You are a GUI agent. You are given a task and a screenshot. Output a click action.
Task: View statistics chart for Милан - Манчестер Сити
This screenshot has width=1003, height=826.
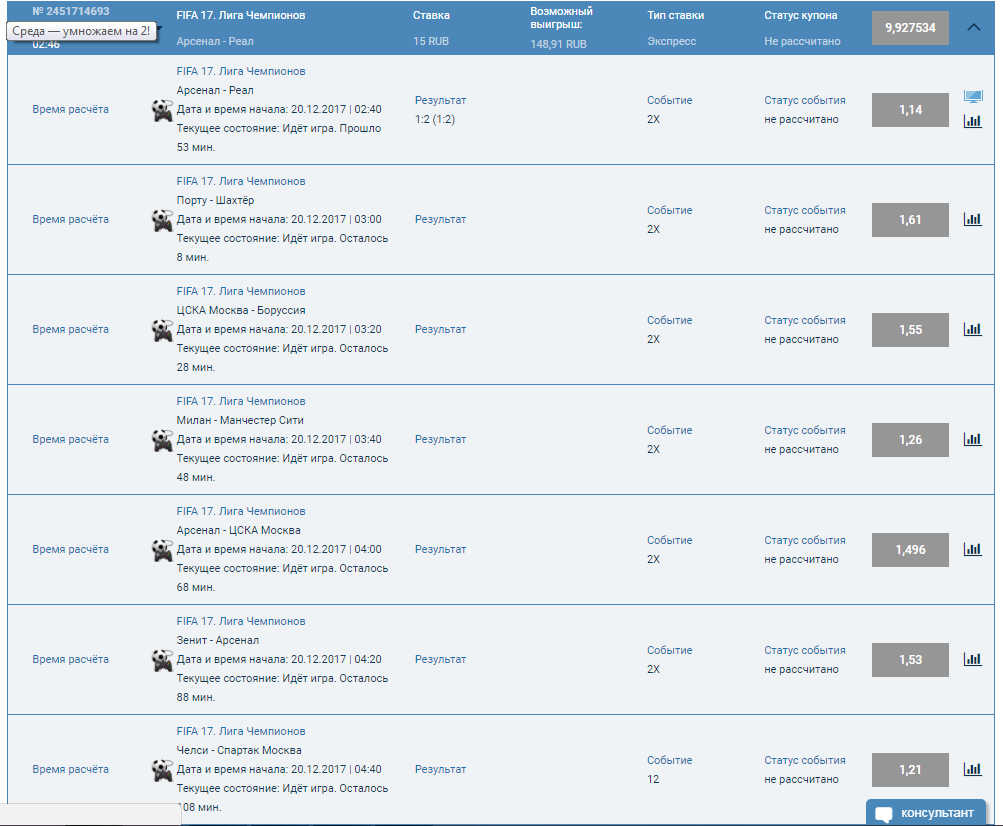(972, 439)
